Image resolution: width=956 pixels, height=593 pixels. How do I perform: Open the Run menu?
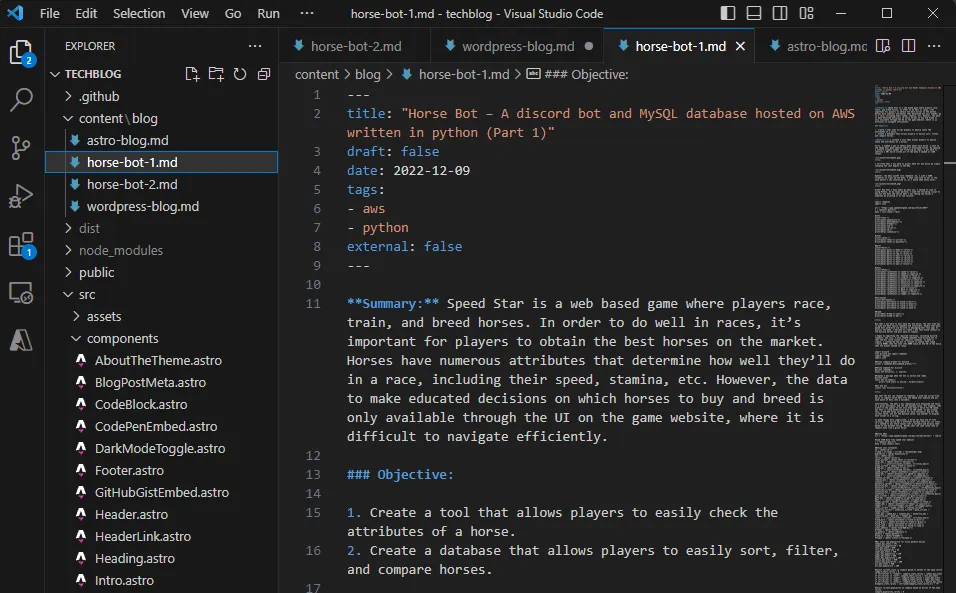268,13
